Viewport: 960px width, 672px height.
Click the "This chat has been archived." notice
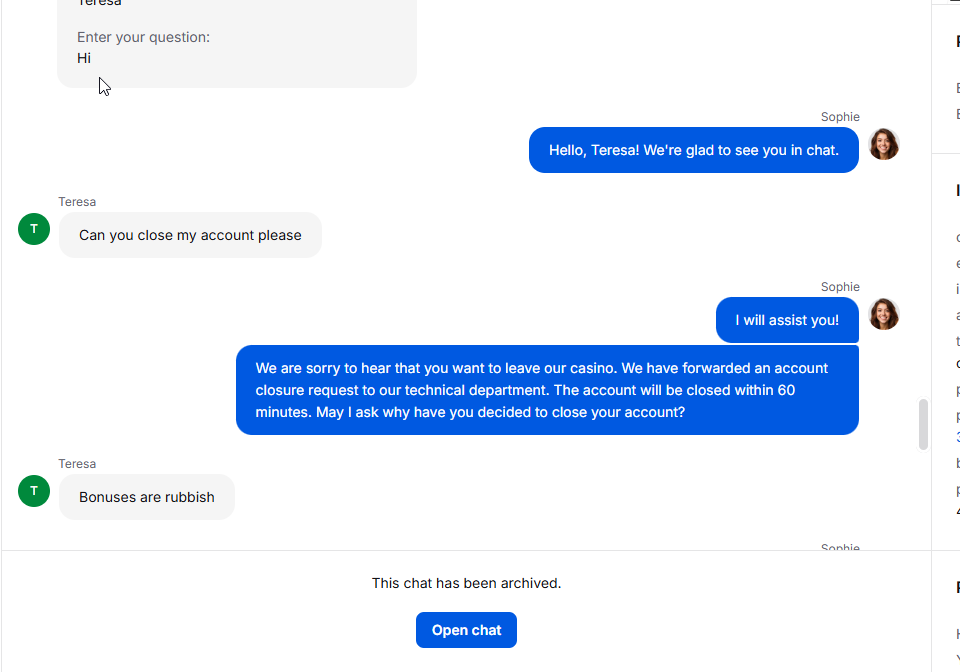pyautogui.click(x=466, y=583)
